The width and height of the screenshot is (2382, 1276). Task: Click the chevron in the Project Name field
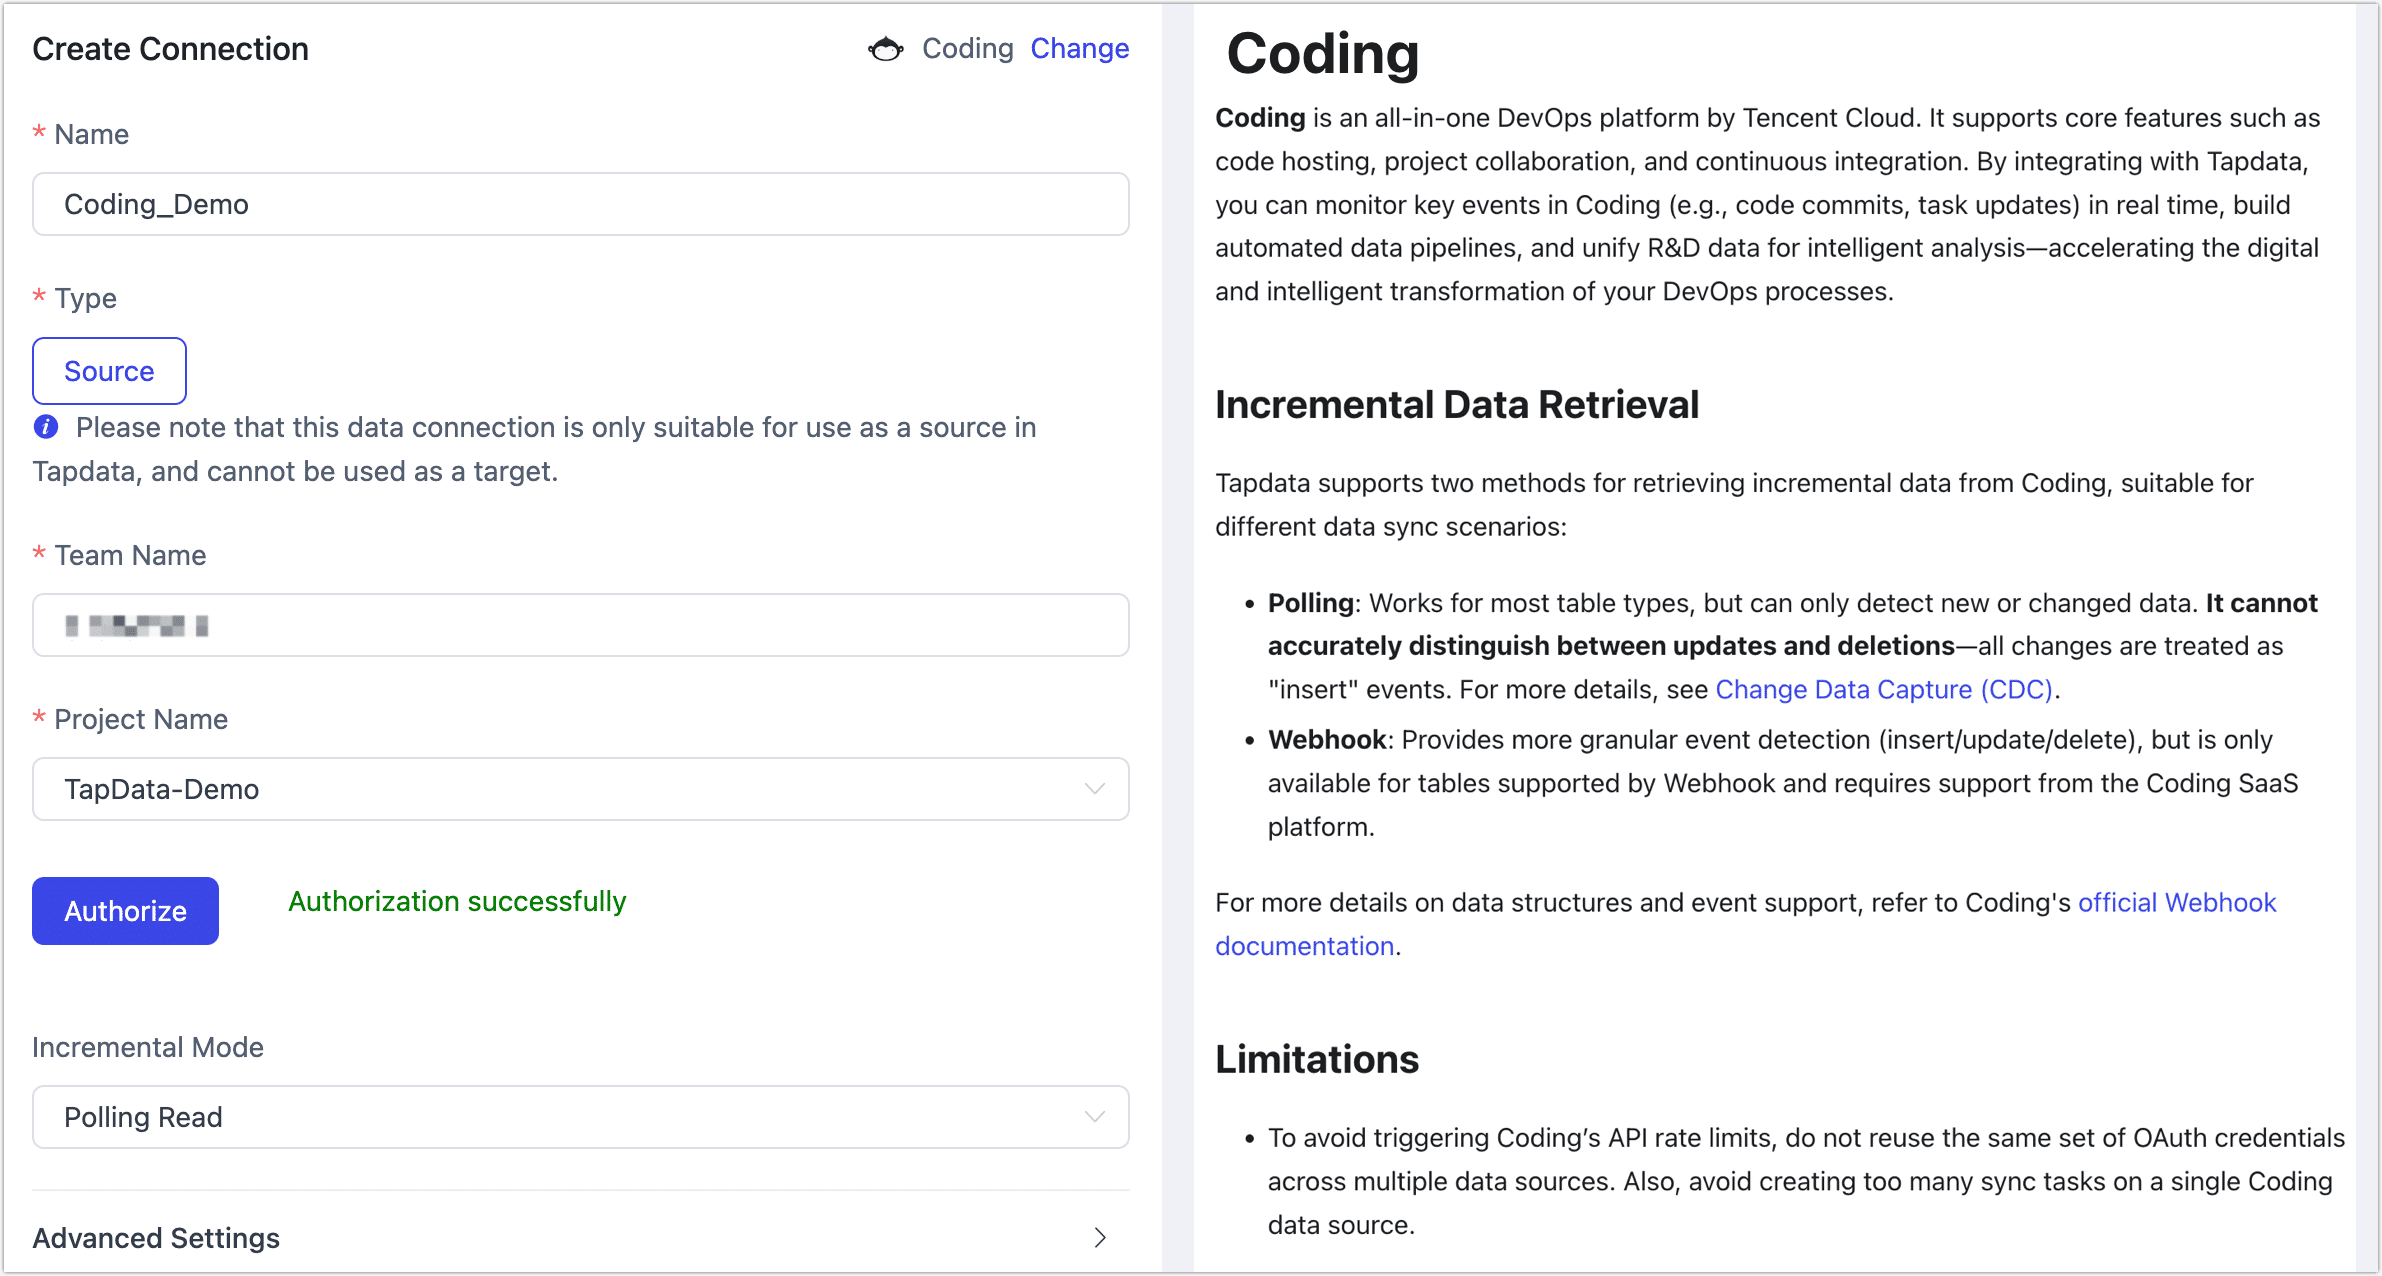1094,789
